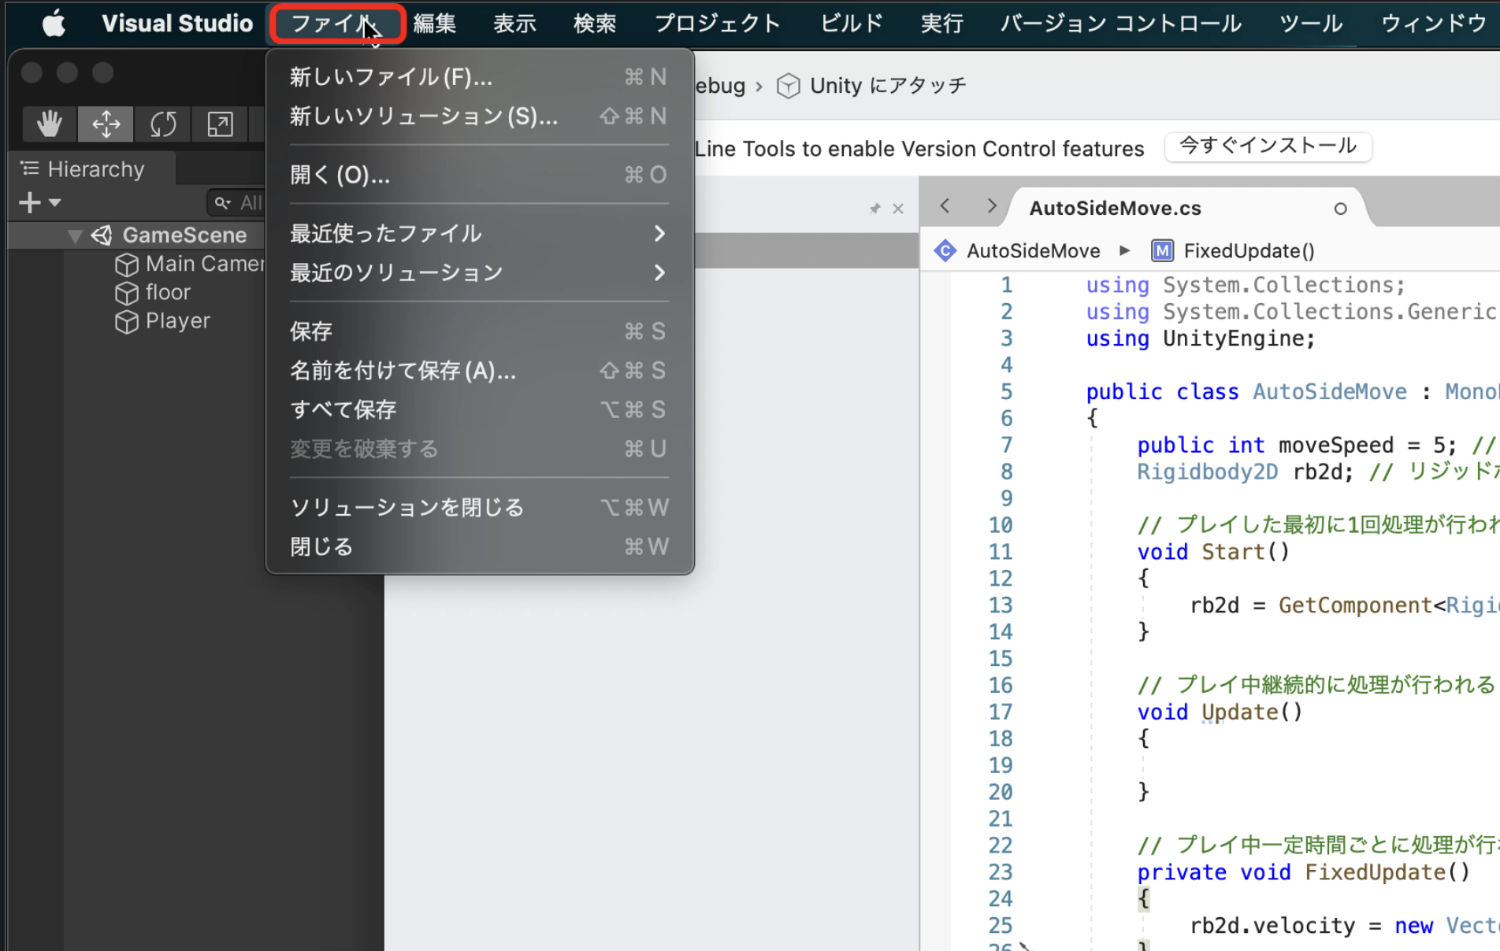Open the 編集 menu
Screen dimensions: 1500x951
click(435, 23)
